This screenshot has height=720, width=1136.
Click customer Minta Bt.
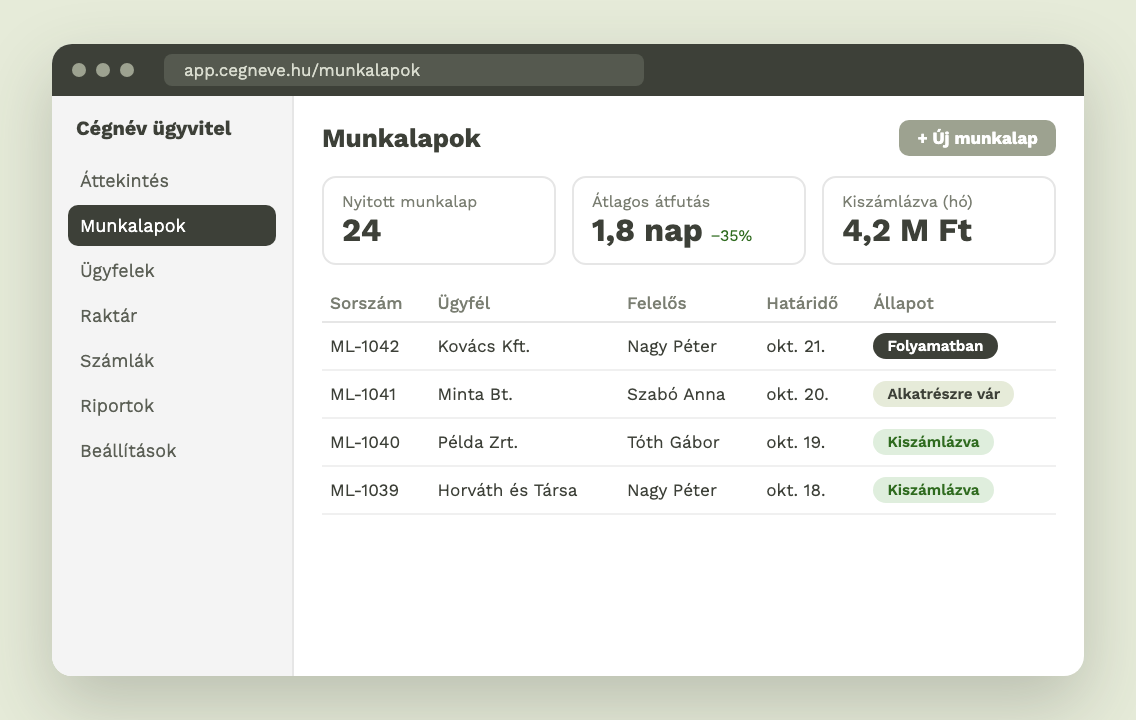click(475, 394)
